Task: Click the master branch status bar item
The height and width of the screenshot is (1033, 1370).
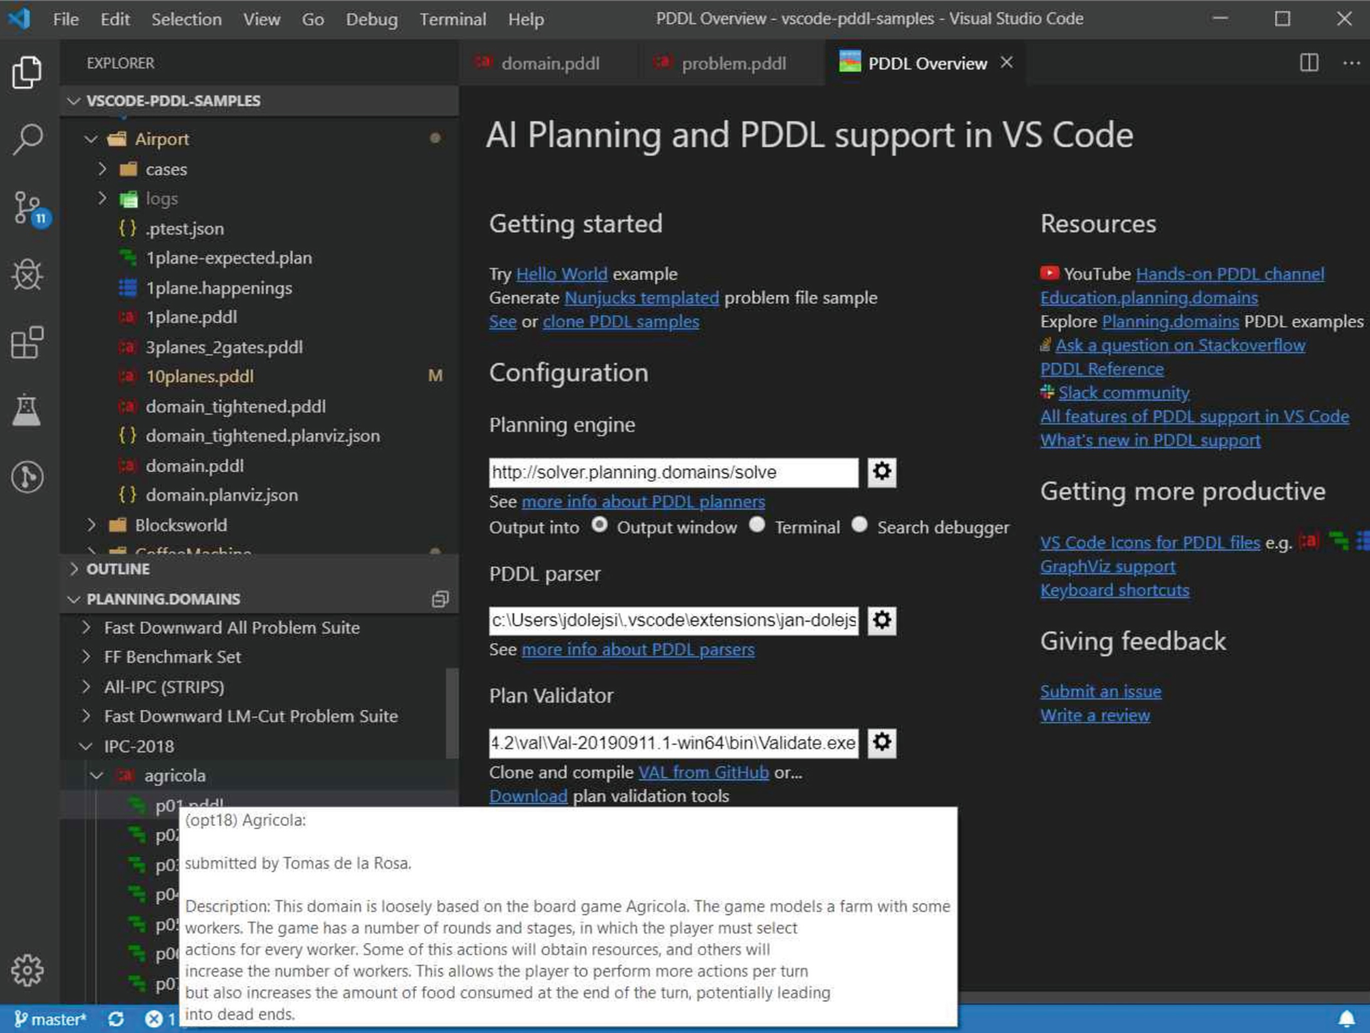Action: pos(51,1019)
